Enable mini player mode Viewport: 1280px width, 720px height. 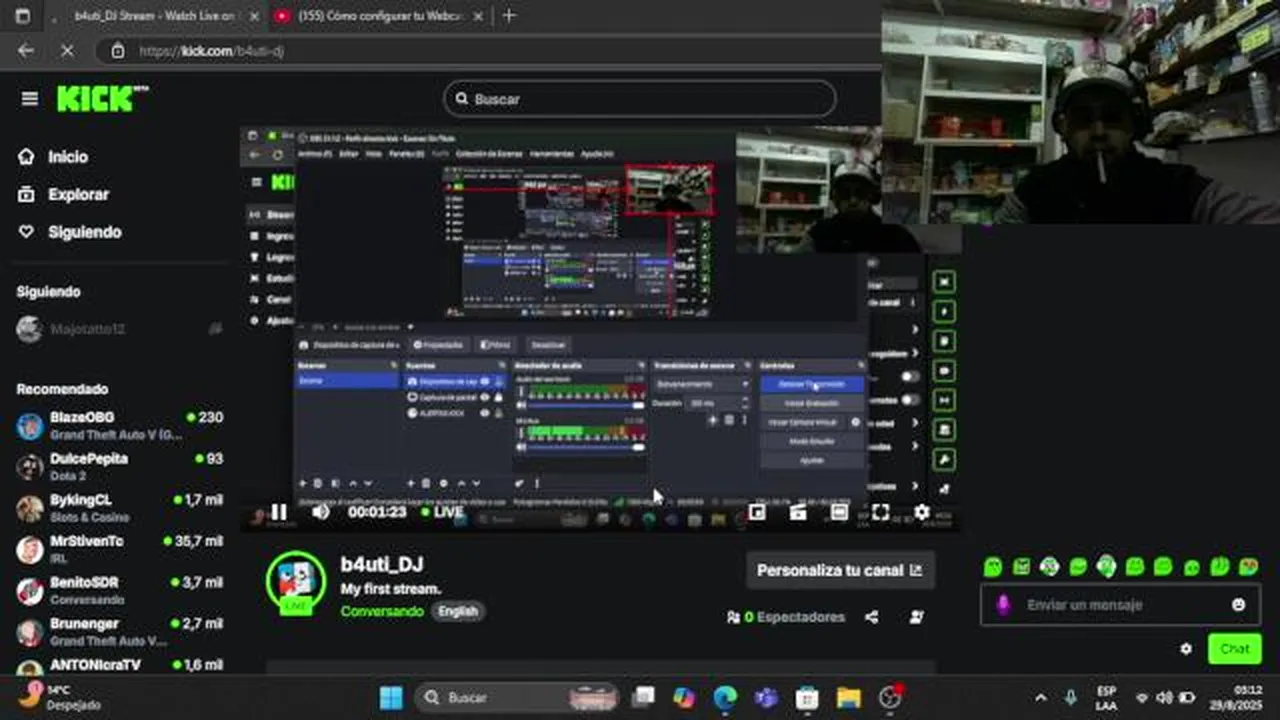click(x=757, y=512)
